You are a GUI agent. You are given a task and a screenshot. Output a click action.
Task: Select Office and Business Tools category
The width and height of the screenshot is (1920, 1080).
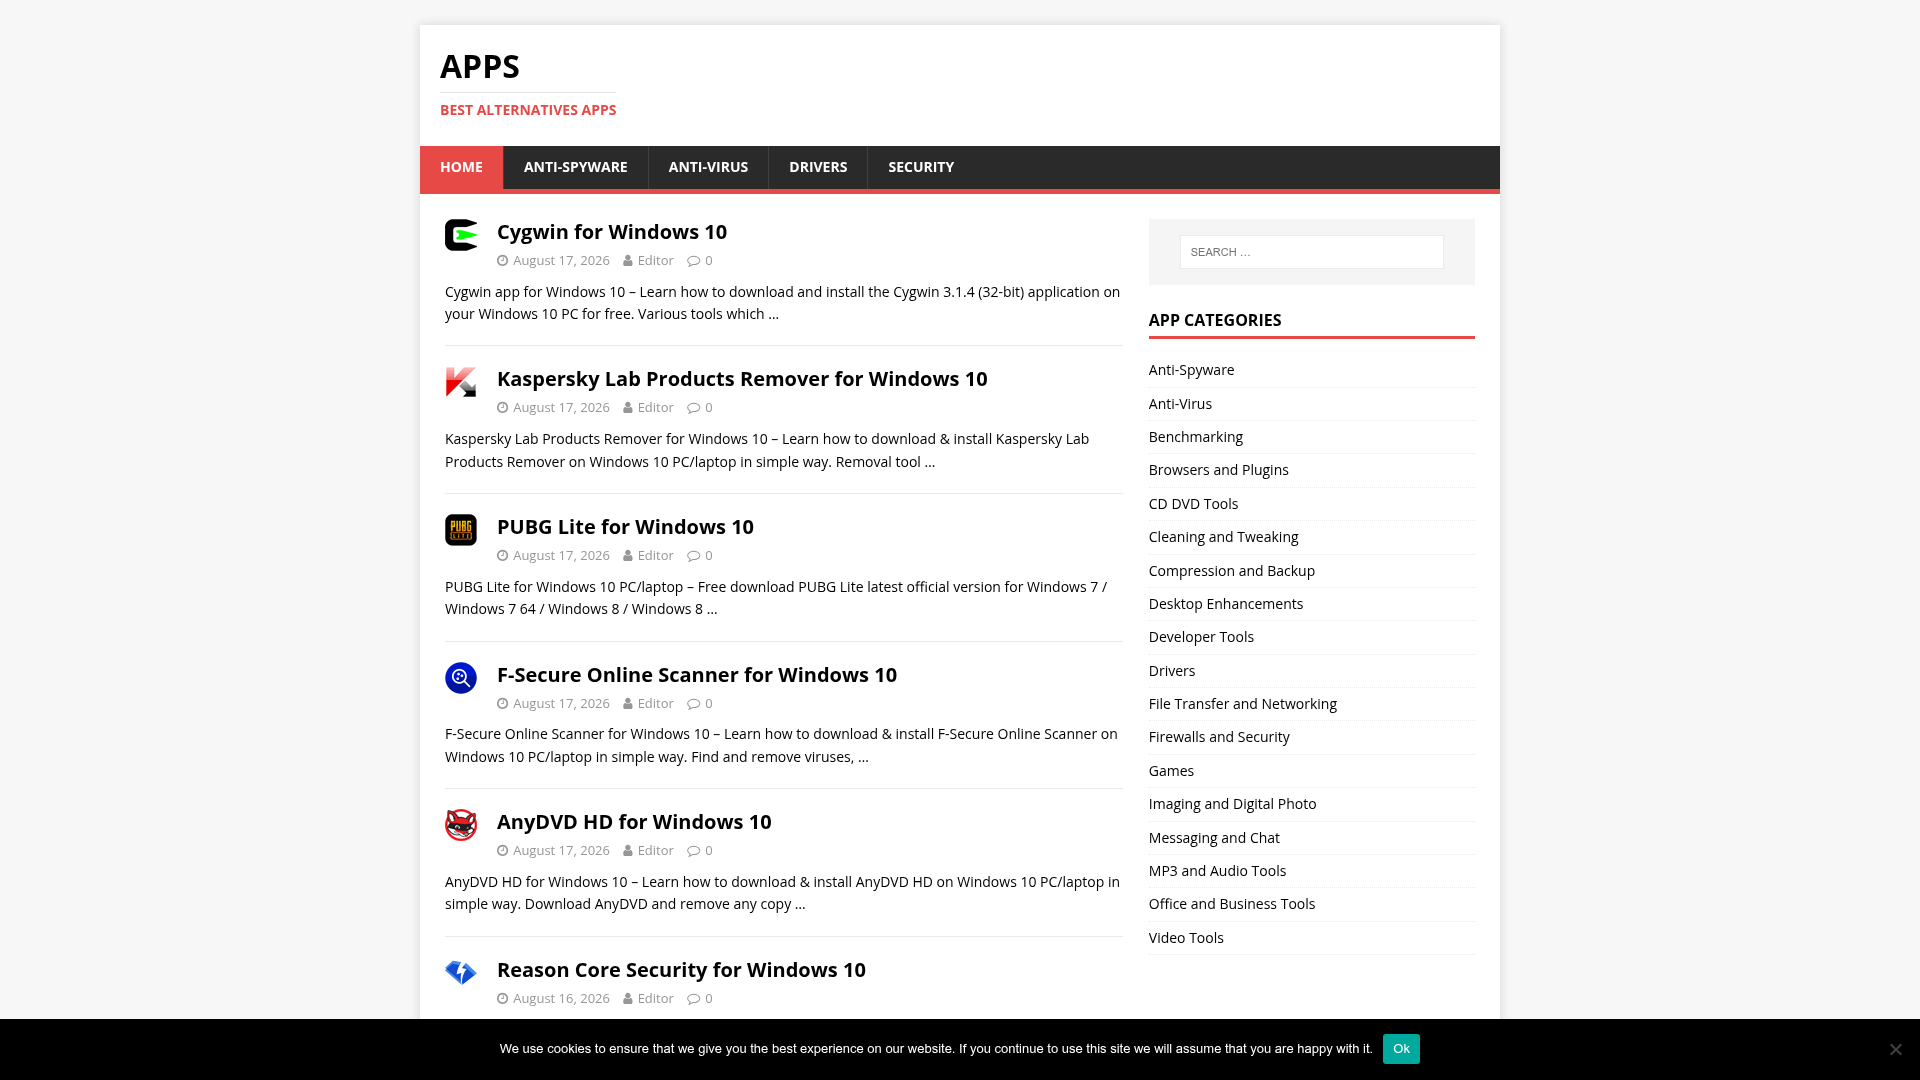(1232, 904)
